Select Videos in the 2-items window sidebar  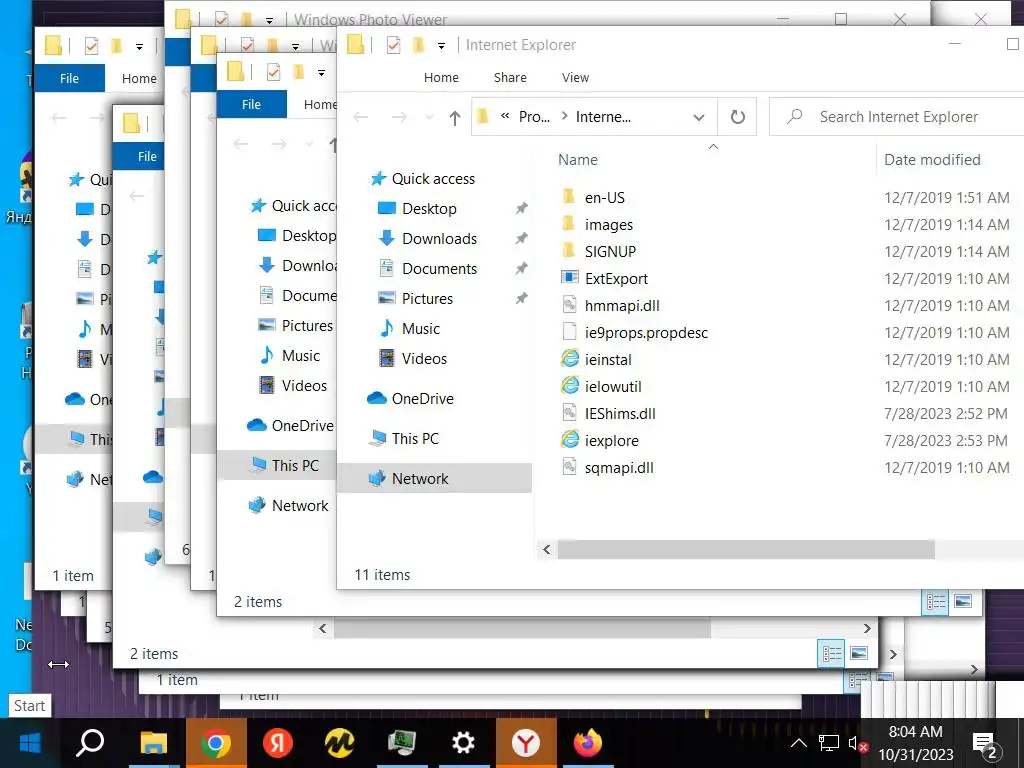pyautogui.click(x=304, y=386)
